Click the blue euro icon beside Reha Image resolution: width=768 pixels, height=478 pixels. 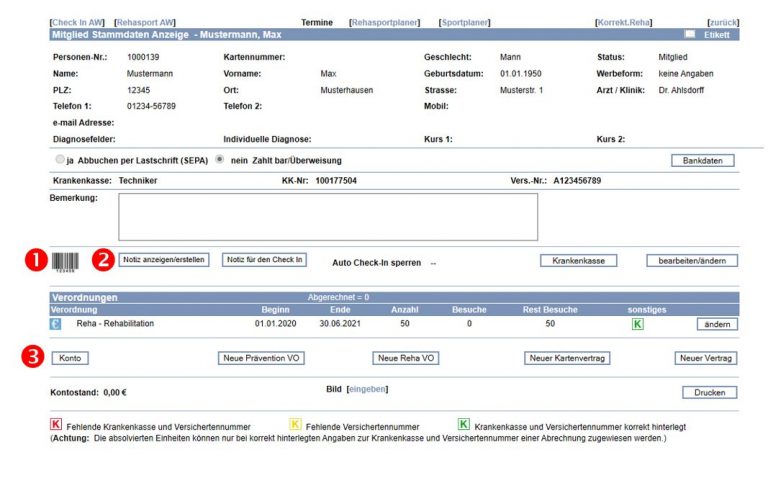click(55, 324)
